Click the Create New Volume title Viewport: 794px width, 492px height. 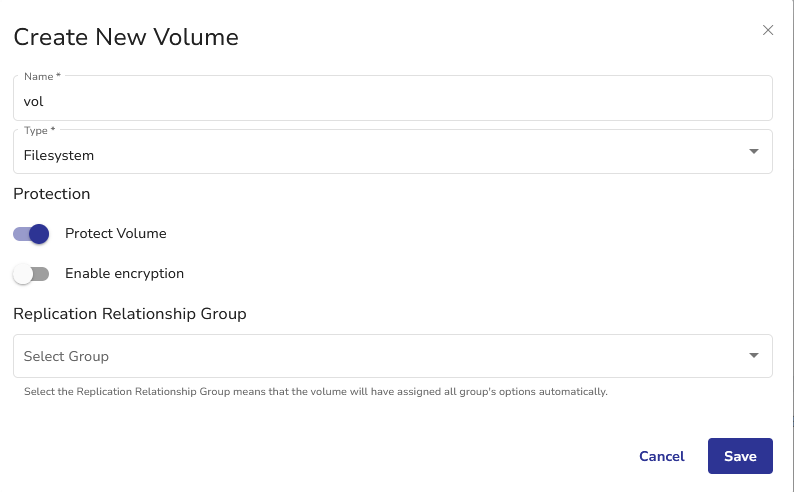[126, 38]
